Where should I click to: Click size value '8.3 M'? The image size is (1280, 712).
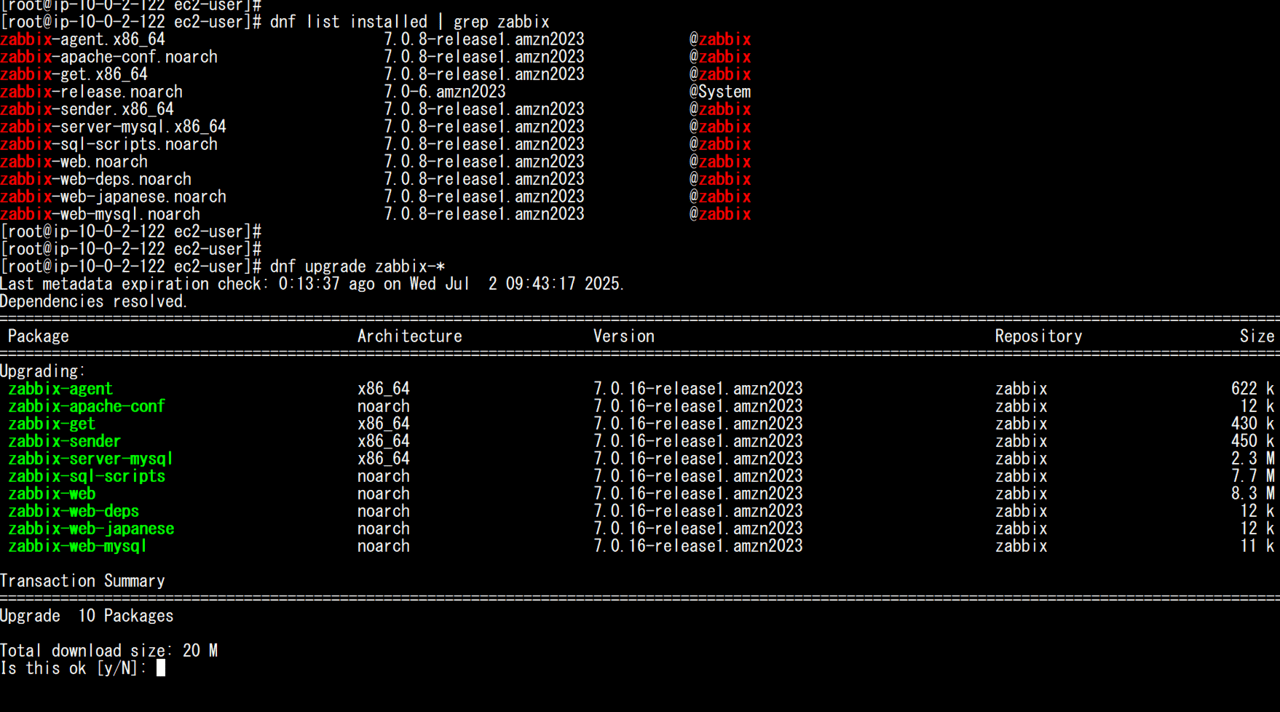click(x=1253, y=493)
